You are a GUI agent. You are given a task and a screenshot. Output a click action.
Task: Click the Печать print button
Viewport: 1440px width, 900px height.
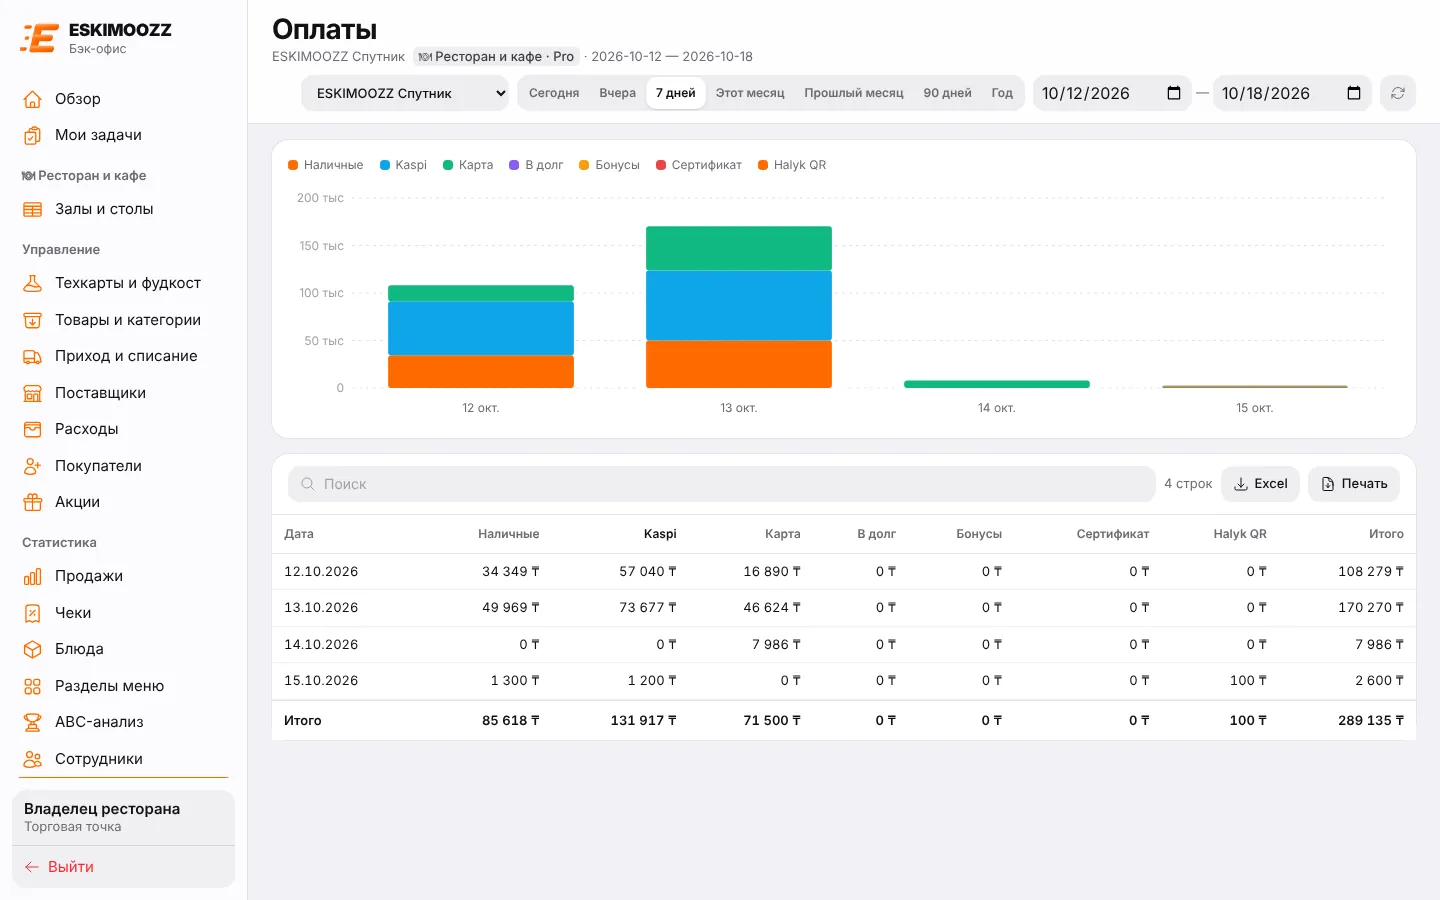1354,484
